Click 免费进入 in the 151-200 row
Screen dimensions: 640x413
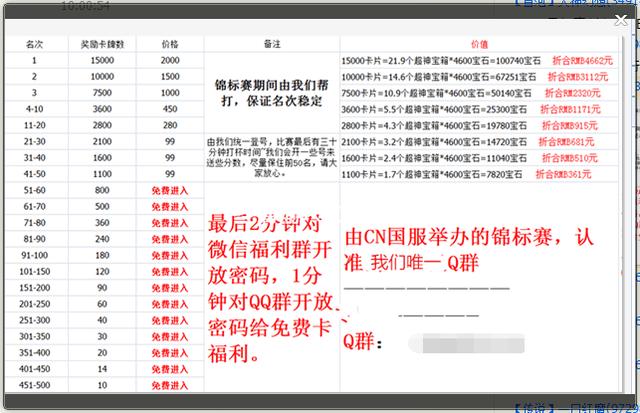(x=170, y=288)
